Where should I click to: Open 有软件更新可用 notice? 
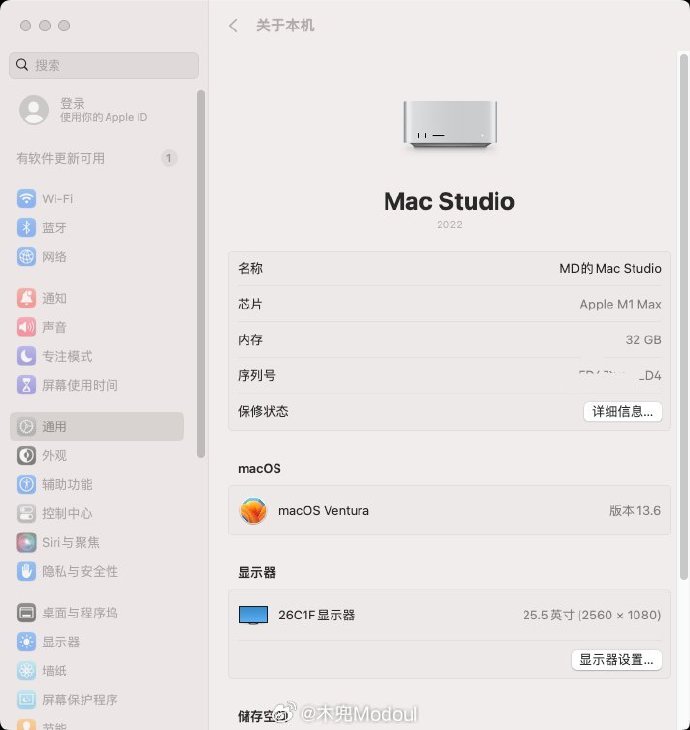[61, 159]
